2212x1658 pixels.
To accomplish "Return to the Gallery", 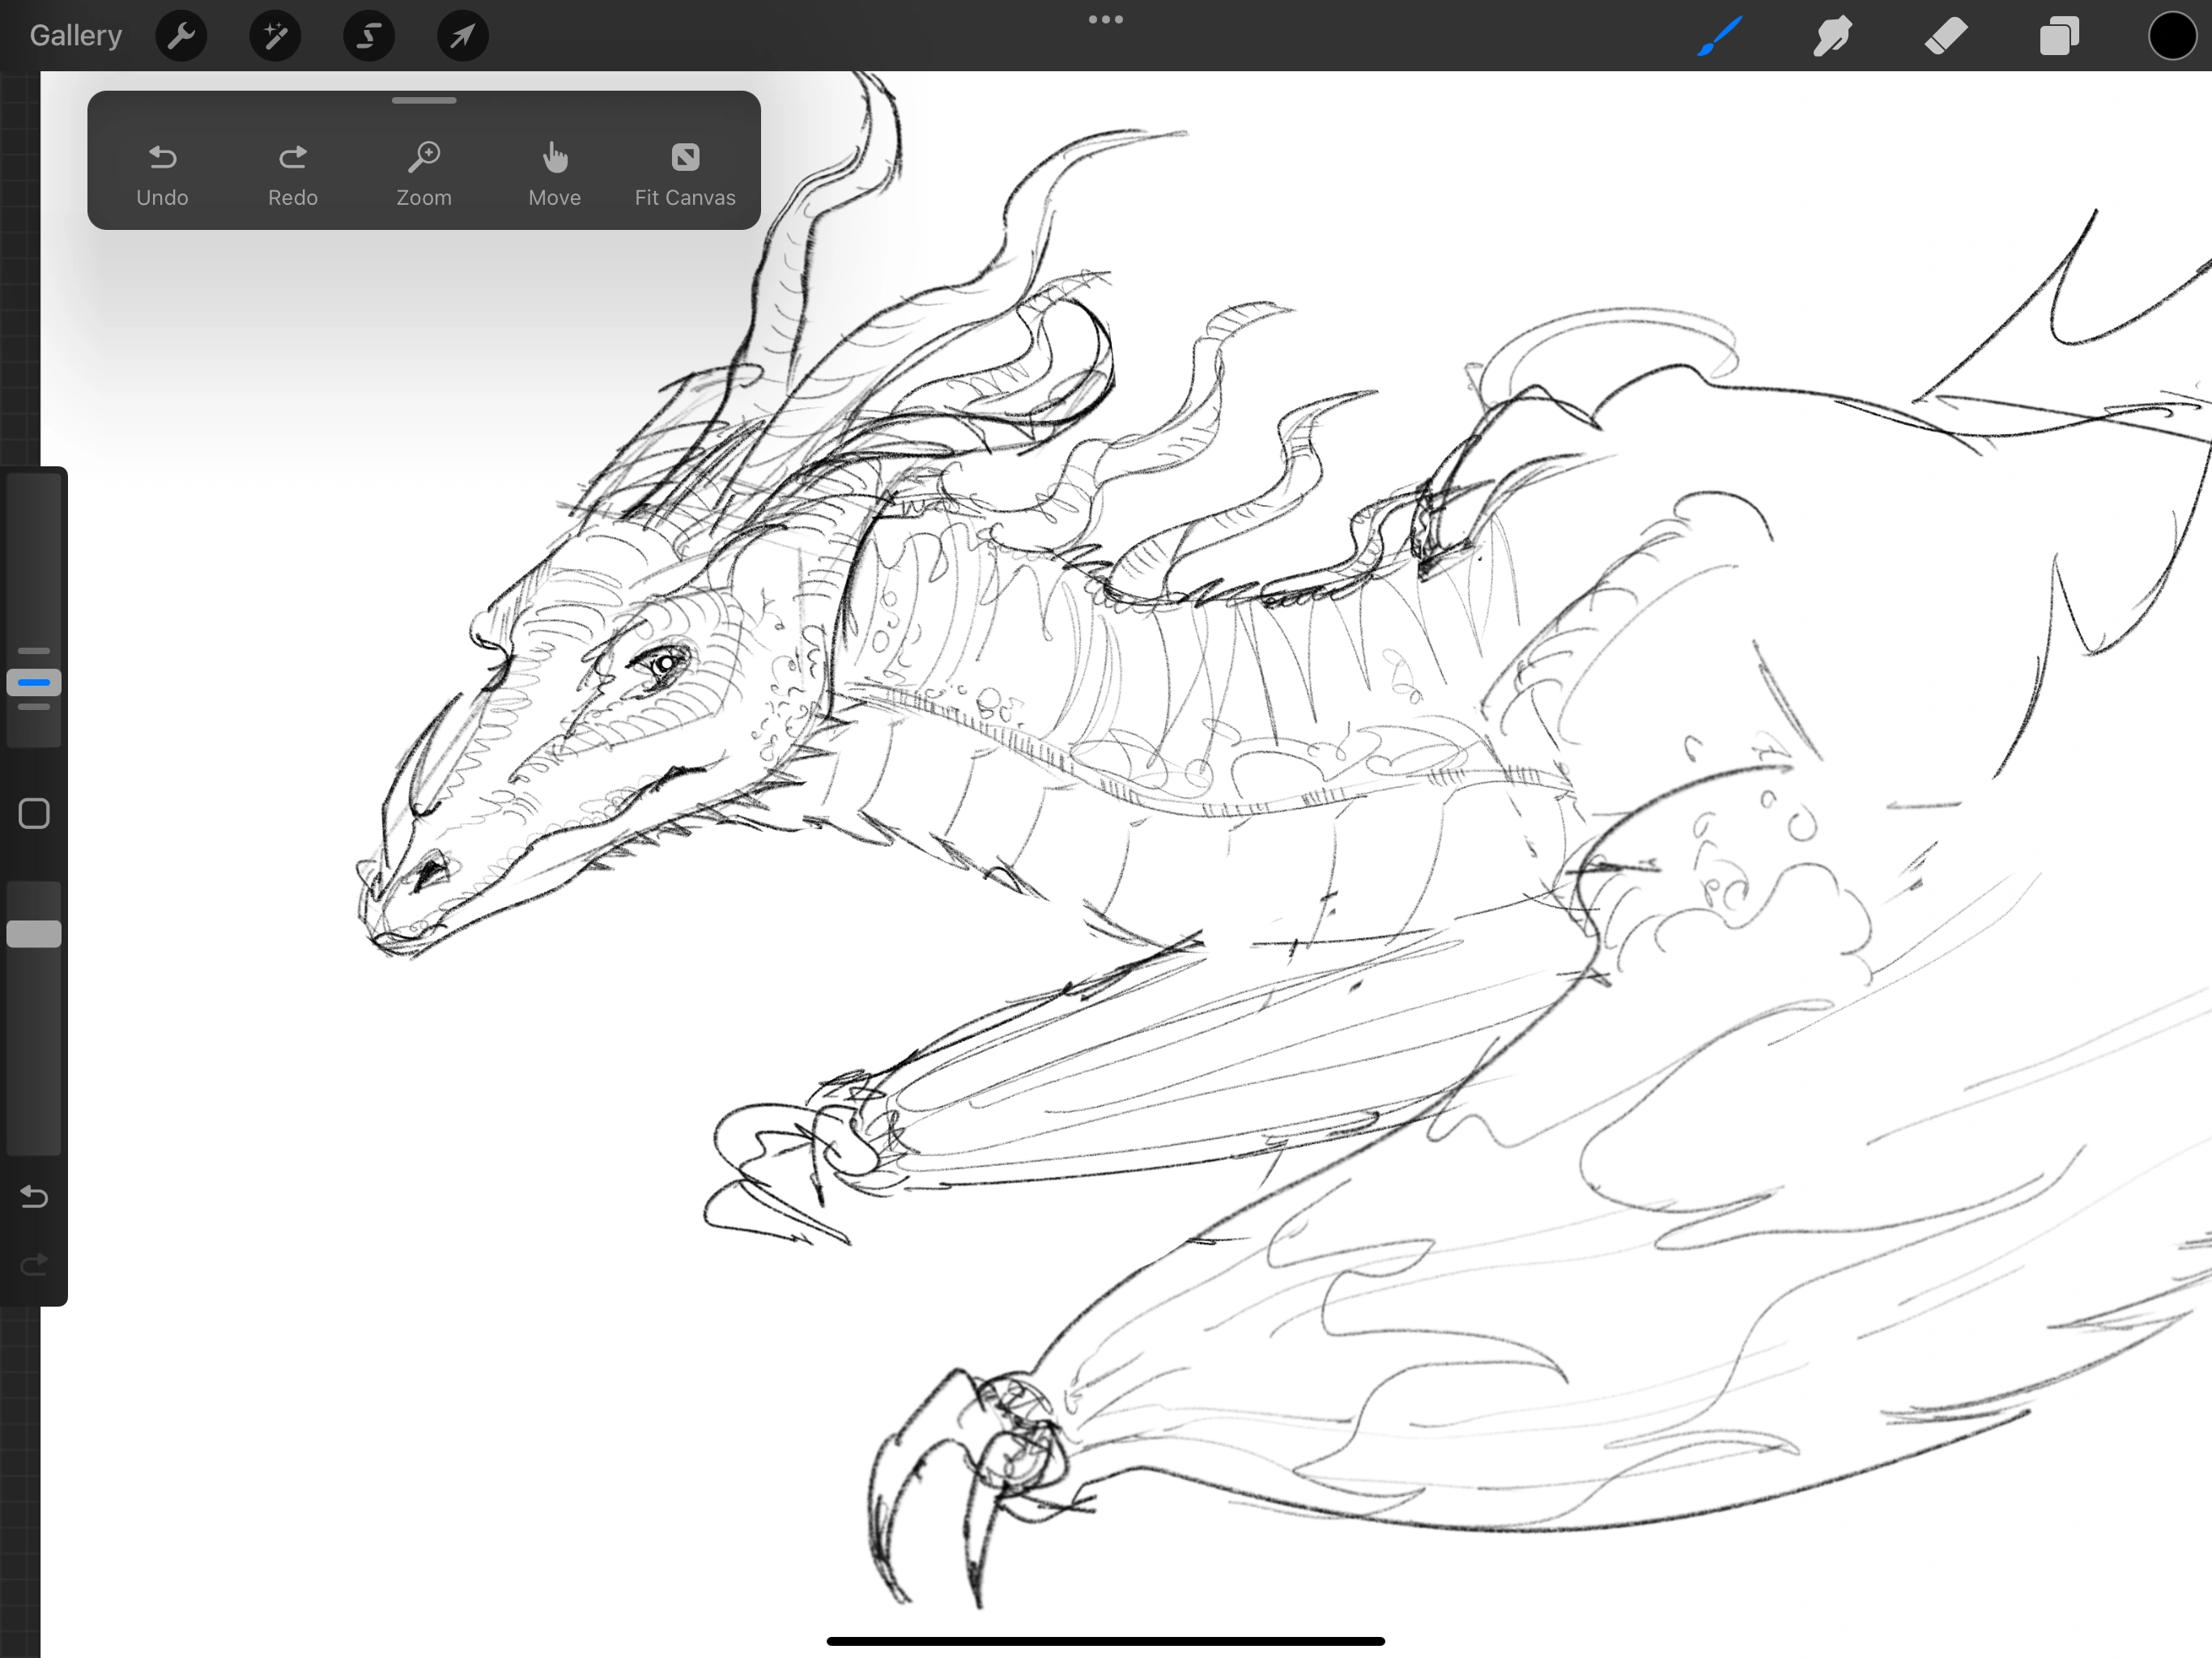I will pos(76,36).
